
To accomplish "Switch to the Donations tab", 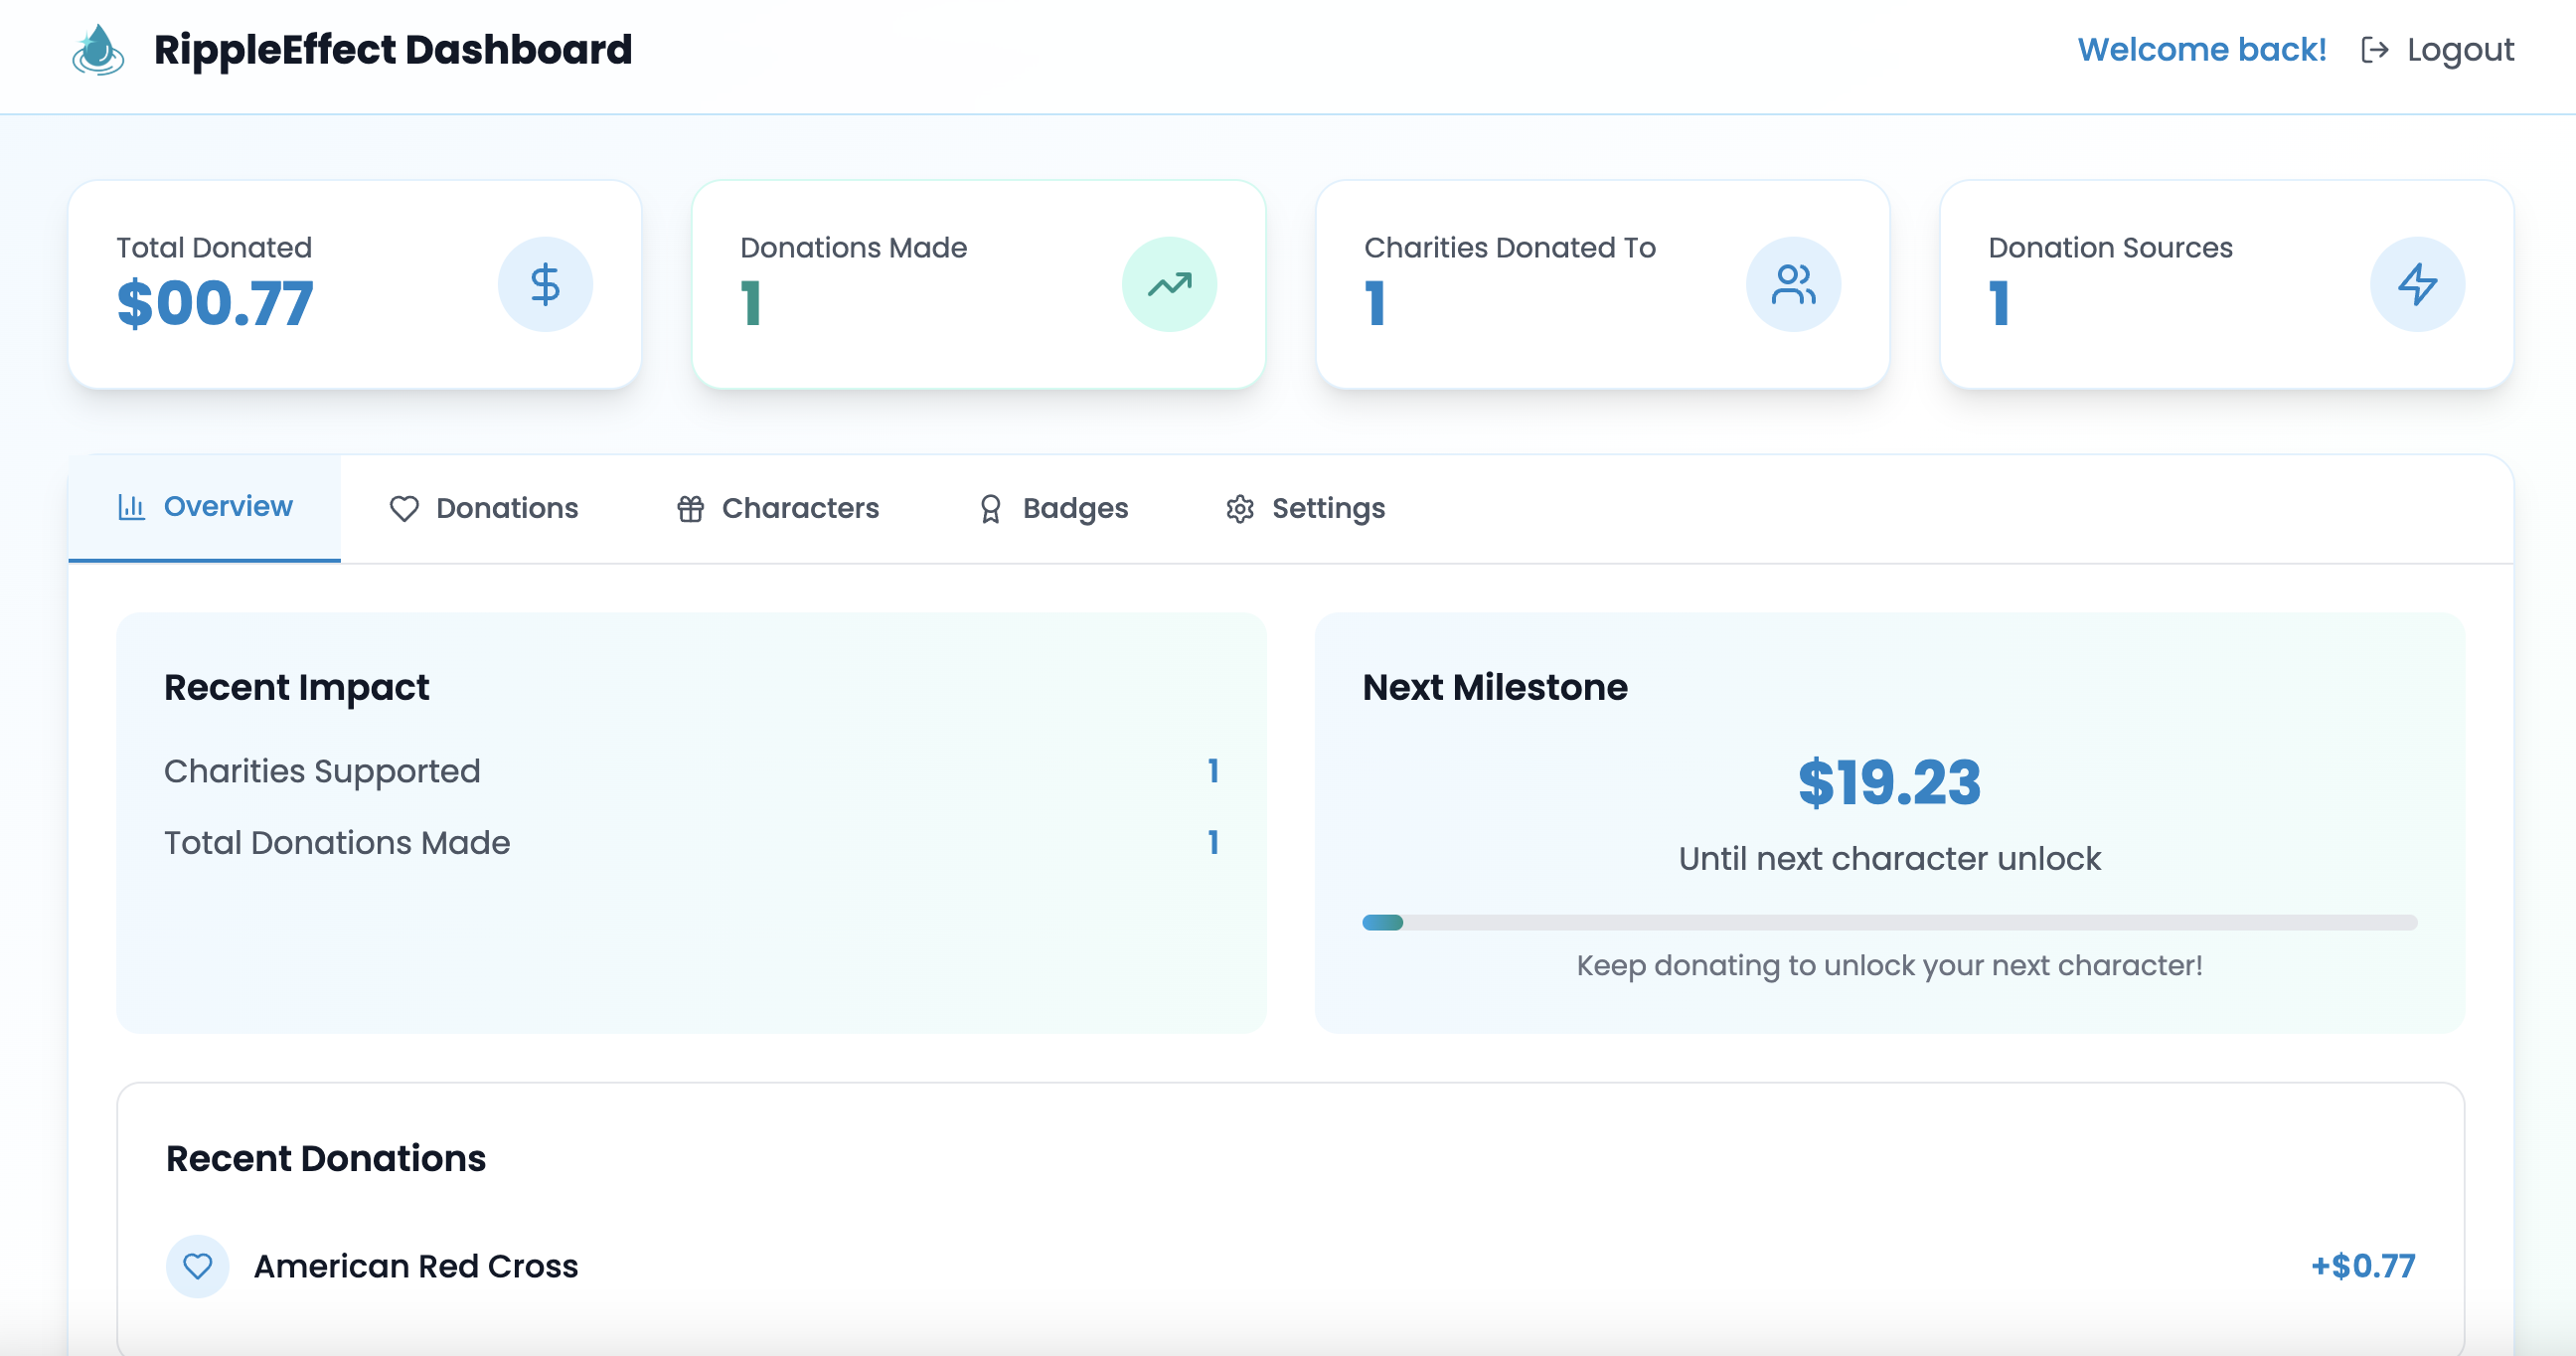I will (x=484, y=509).
